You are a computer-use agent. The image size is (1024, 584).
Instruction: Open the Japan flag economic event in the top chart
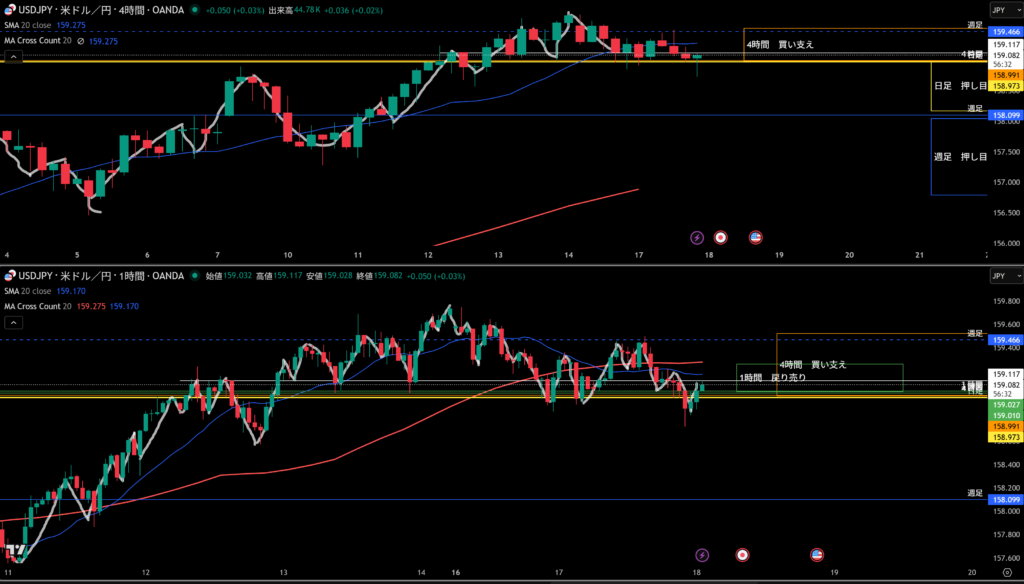(x=722, y=238)
